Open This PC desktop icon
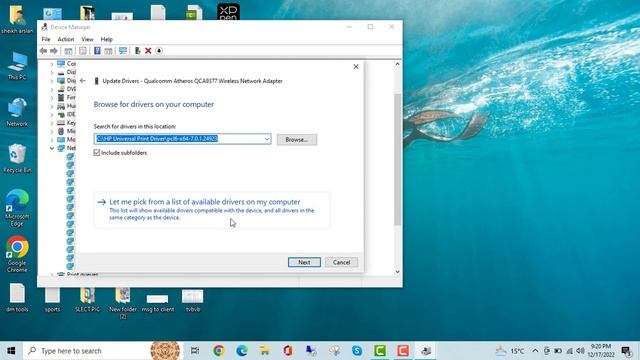Viewport: 640px width, 360px height. 17,66
